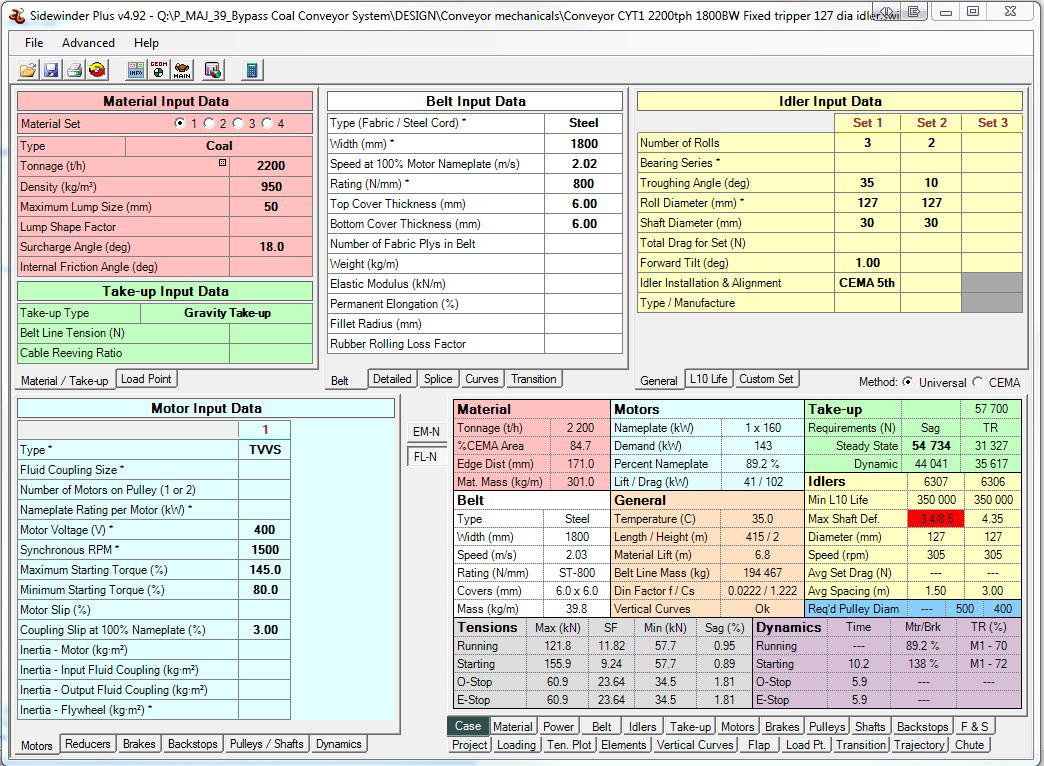
Task: Click the open file folder icon
Action: coord(27,70)
